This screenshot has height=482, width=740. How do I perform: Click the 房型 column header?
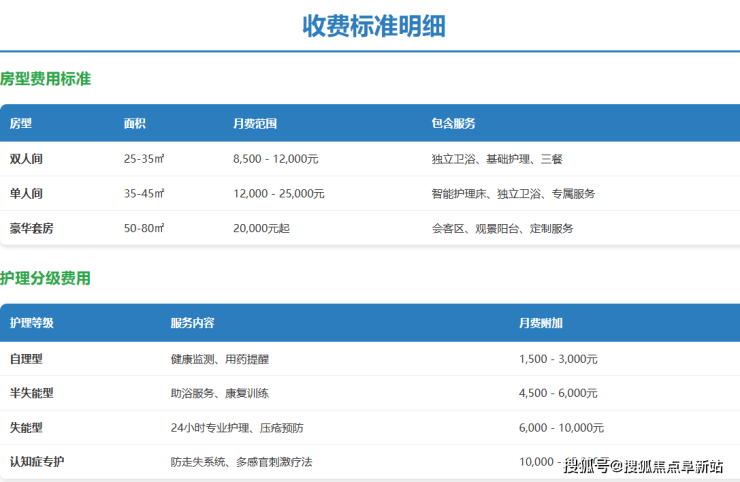[21, 124]
